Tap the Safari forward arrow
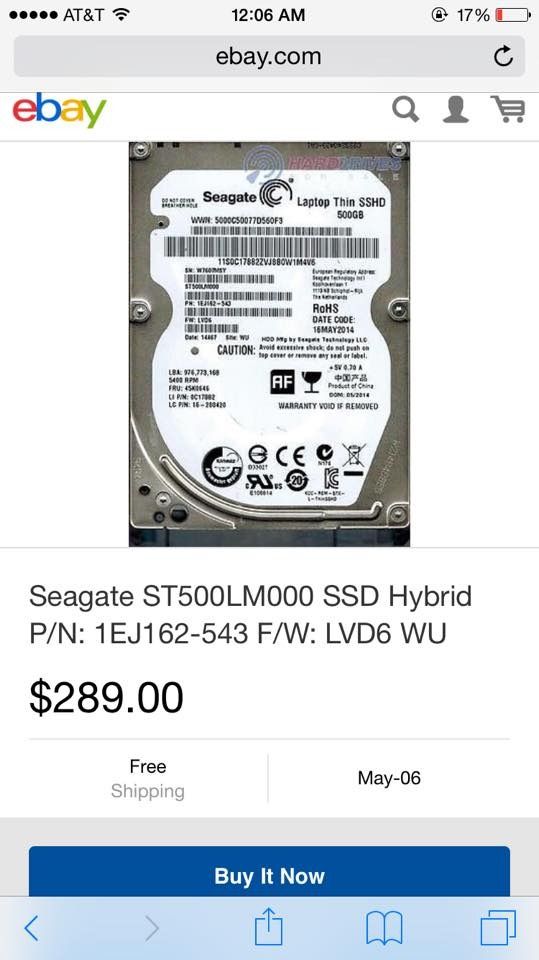 point(152,928)
